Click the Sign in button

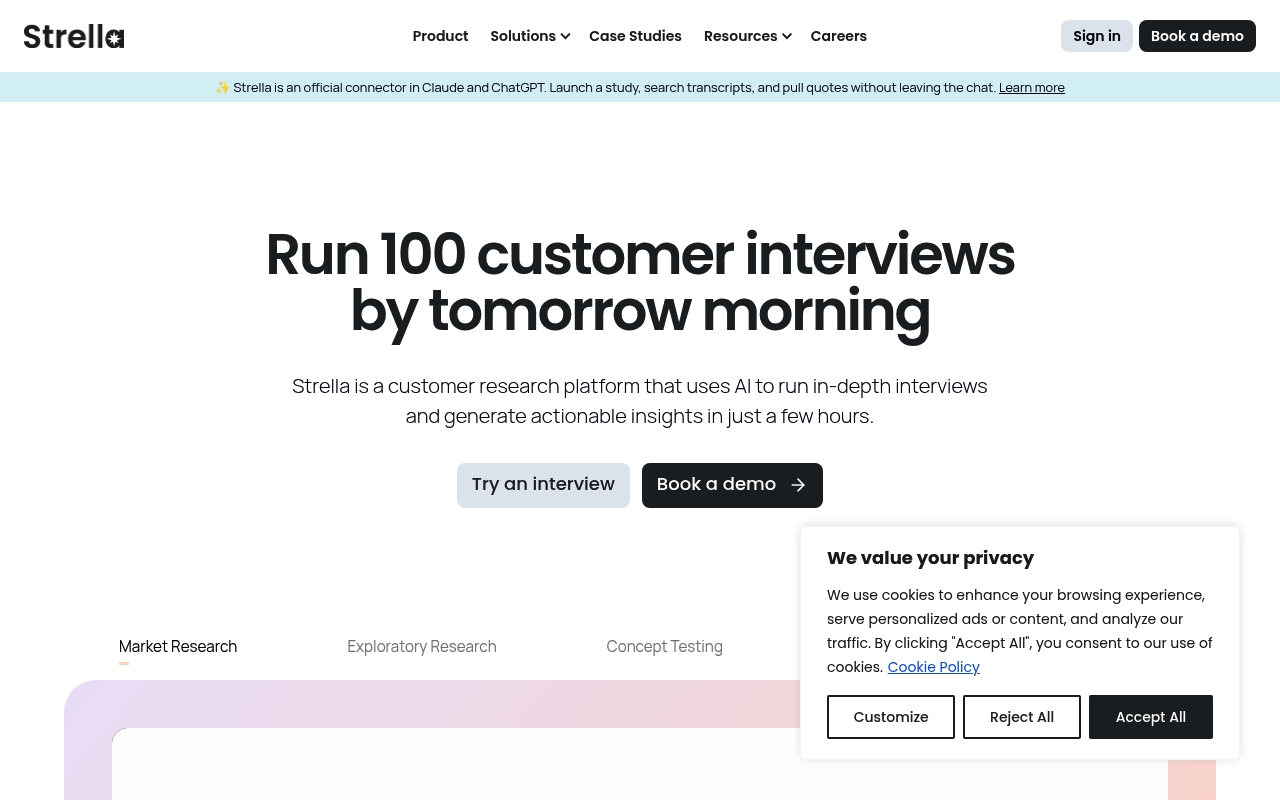click(1097, 36)
